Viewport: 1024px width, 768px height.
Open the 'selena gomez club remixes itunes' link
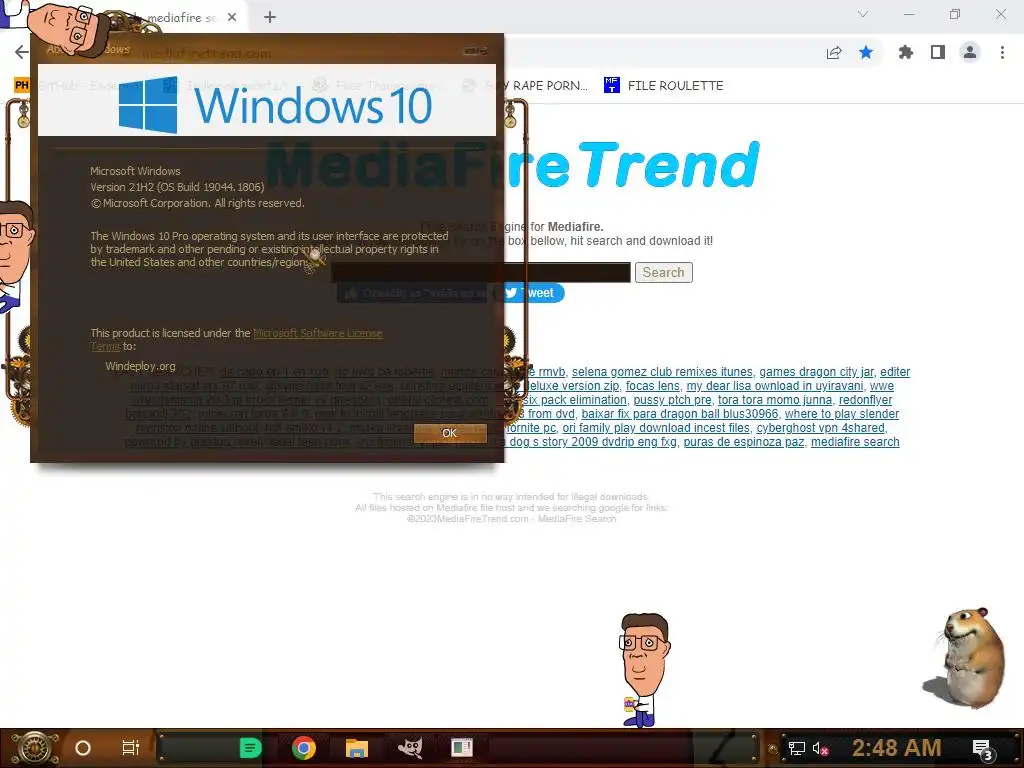(x=662, y=372)
